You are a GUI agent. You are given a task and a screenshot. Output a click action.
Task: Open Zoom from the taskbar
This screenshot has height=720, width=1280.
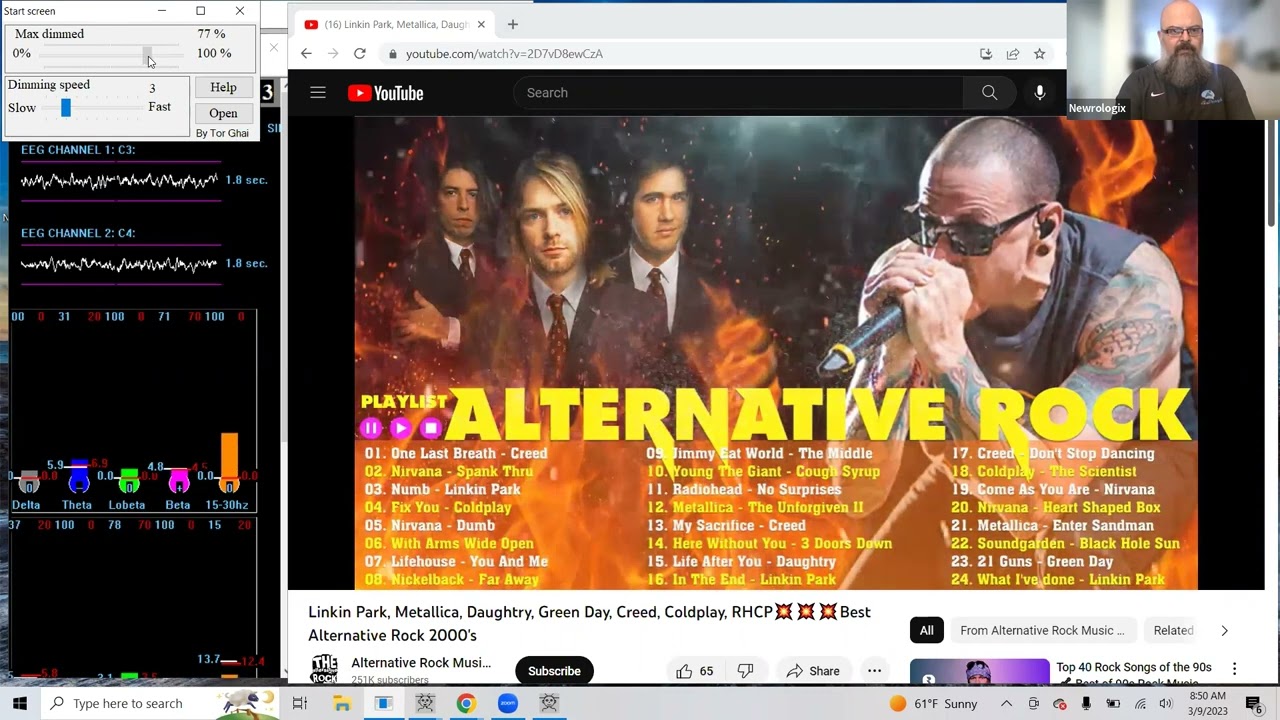pyautogui.click(x=508, y=703)
